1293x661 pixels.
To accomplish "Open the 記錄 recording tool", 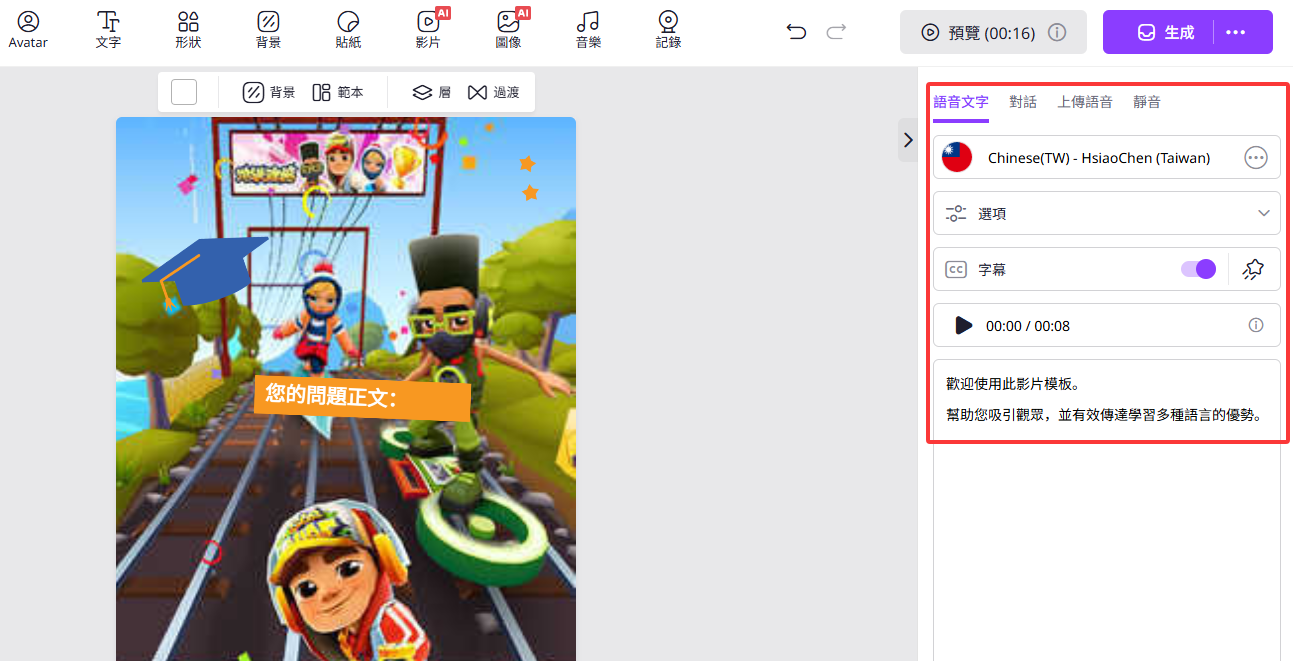I will tap(668, 30).
